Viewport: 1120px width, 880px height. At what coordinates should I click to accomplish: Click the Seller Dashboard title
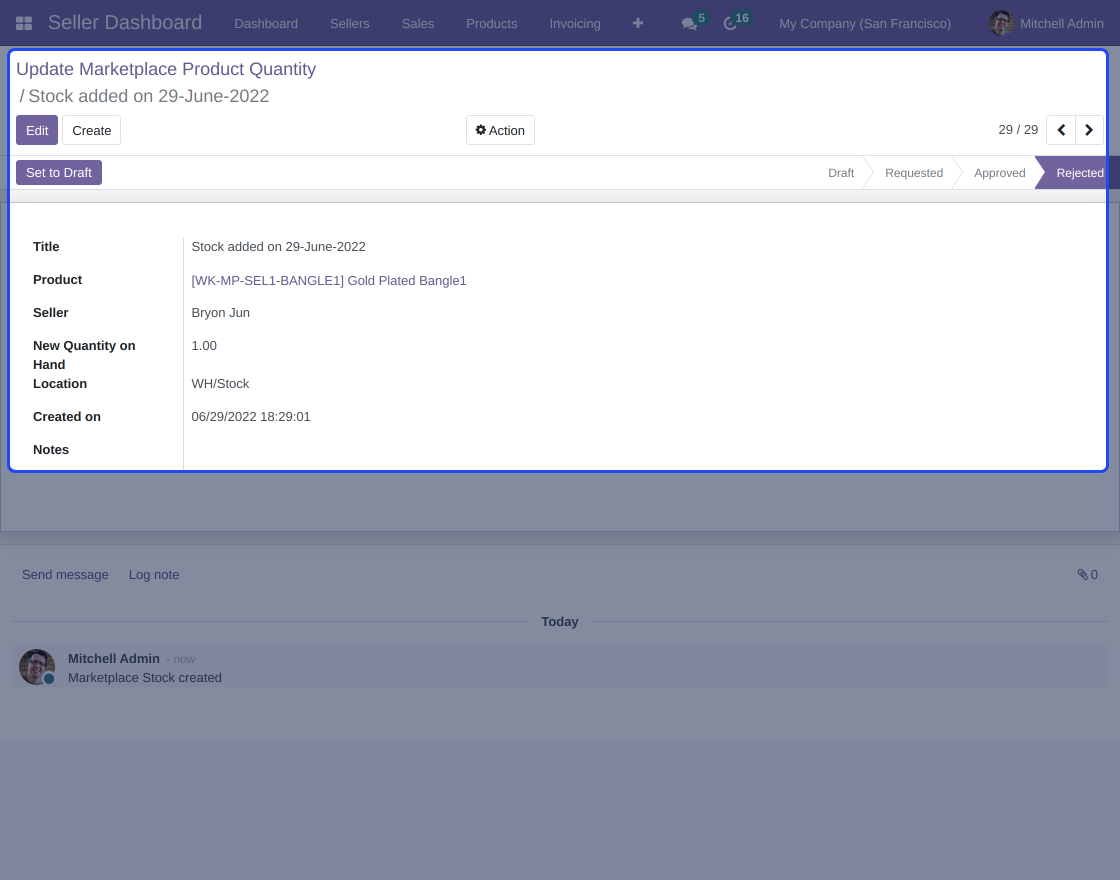click(125, 23)
